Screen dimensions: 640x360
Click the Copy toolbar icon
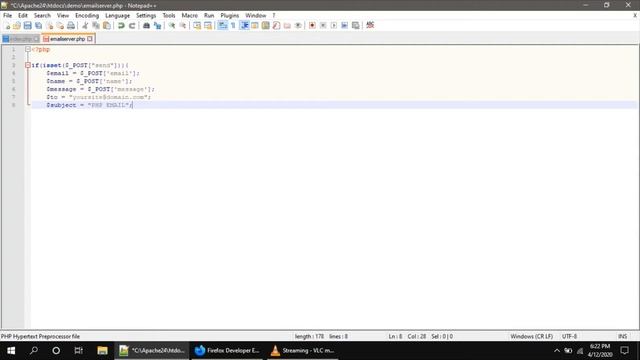[96, 26]
